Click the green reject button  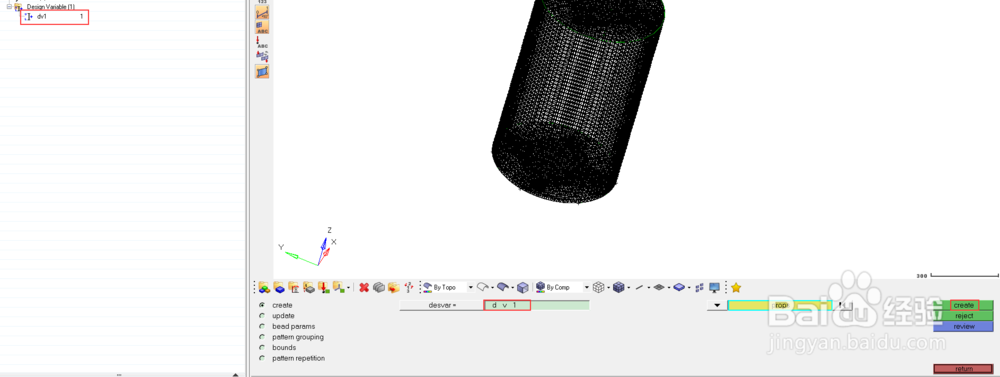[964, 316]
